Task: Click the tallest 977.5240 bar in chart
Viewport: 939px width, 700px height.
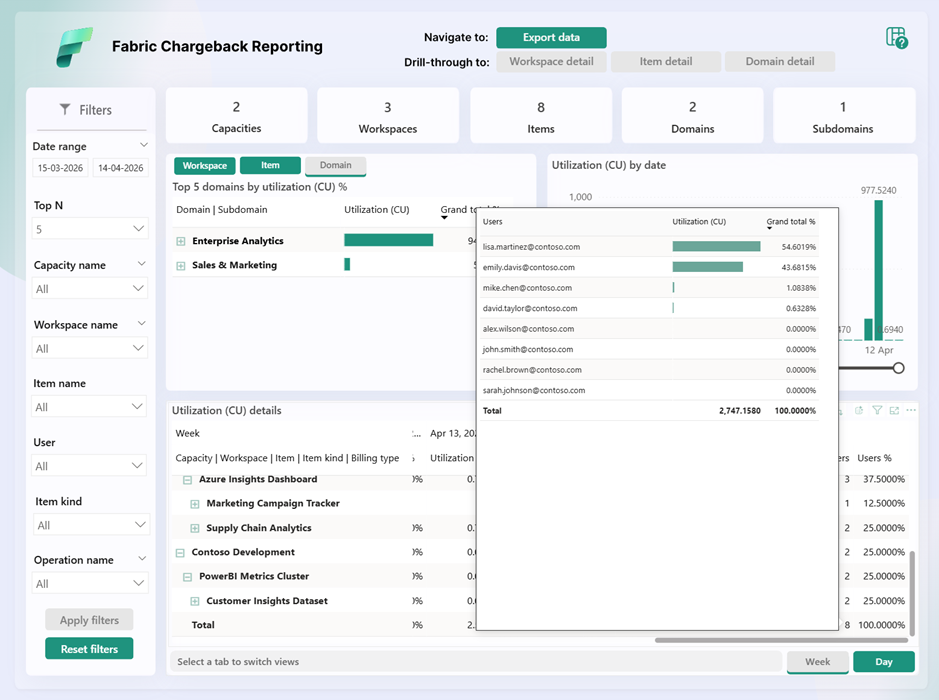Action: tap(879, 270)
